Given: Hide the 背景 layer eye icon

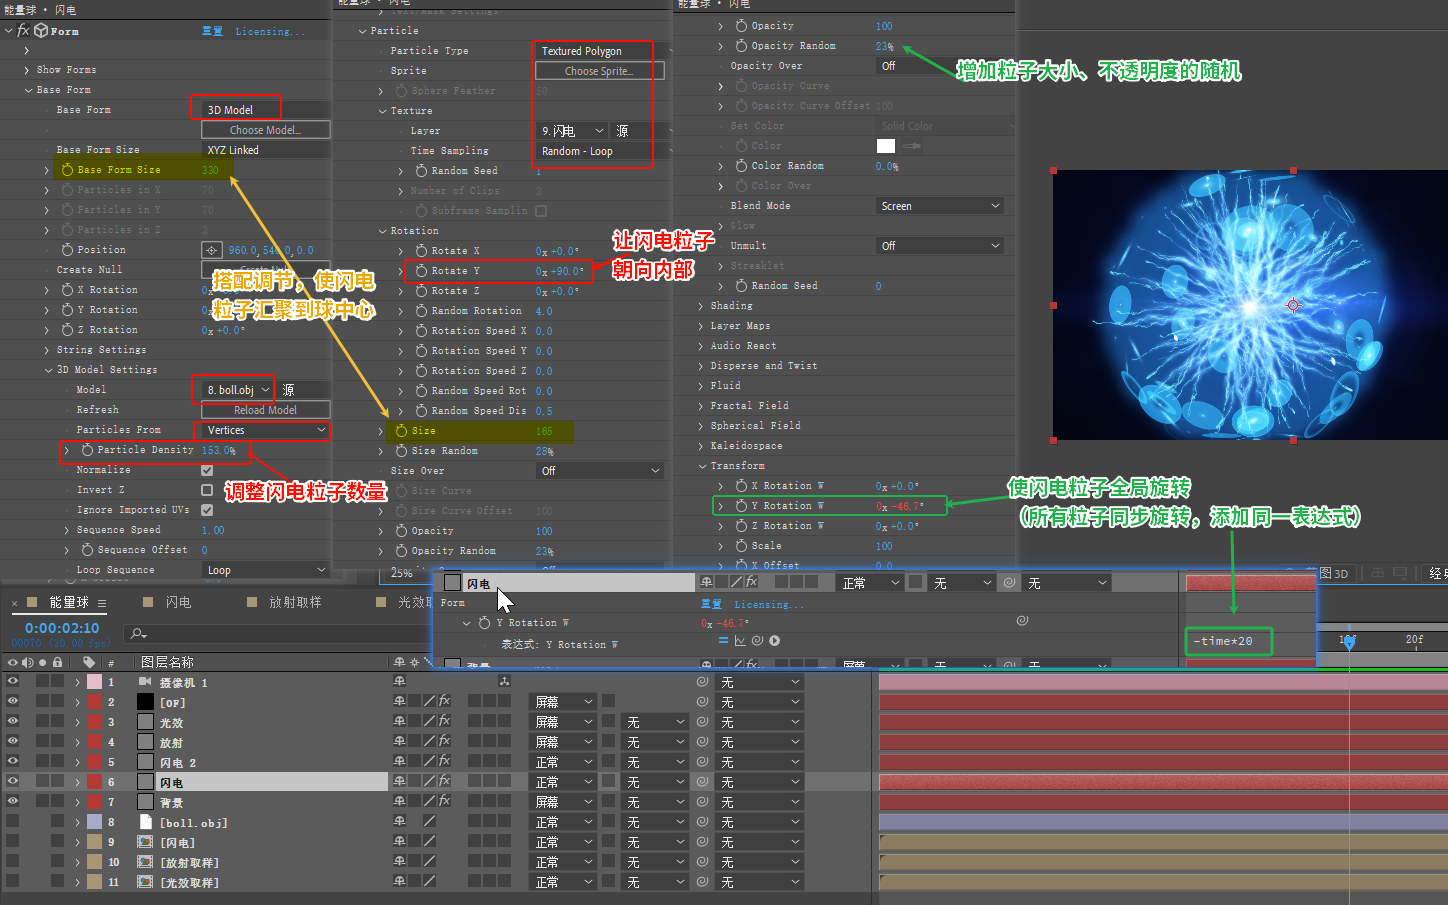Looking at the screenshot, I should tap(13, 802).
